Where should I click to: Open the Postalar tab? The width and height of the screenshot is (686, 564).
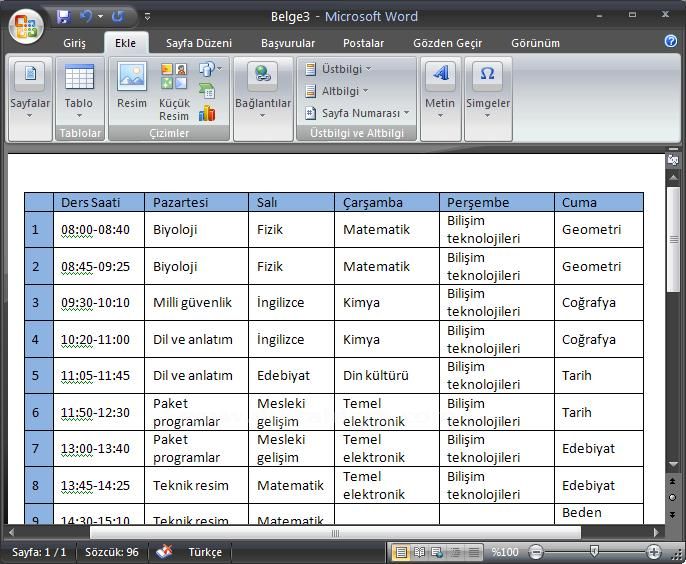pos(363,43)
